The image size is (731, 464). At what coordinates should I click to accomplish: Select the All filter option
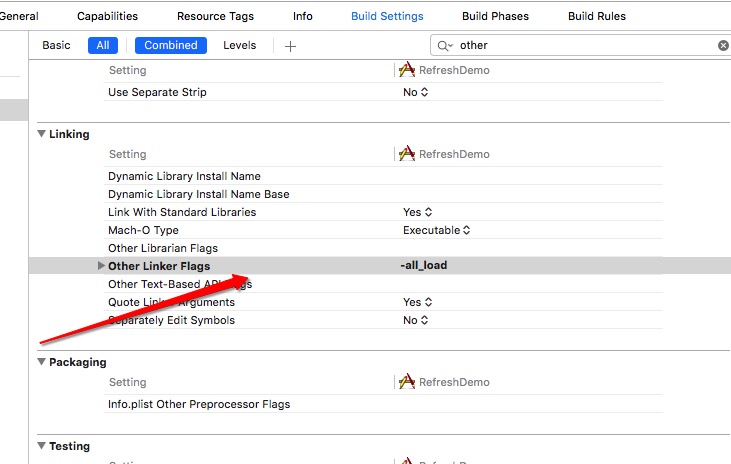tap(102, 46)
